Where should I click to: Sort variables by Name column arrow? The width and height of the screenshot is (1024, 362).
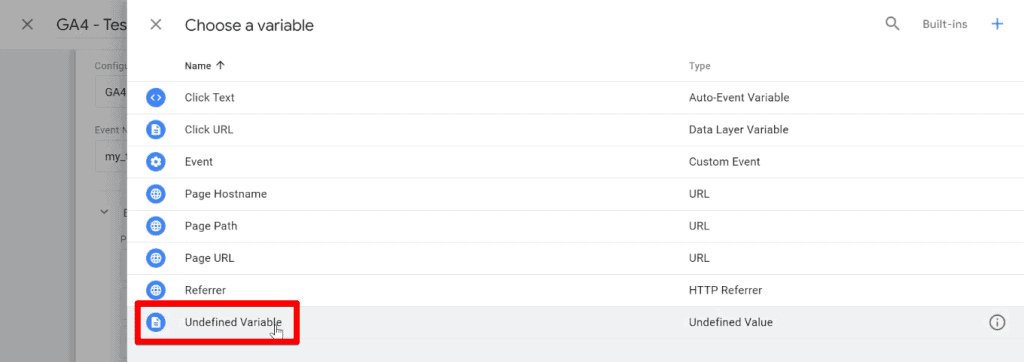(220, 65)
